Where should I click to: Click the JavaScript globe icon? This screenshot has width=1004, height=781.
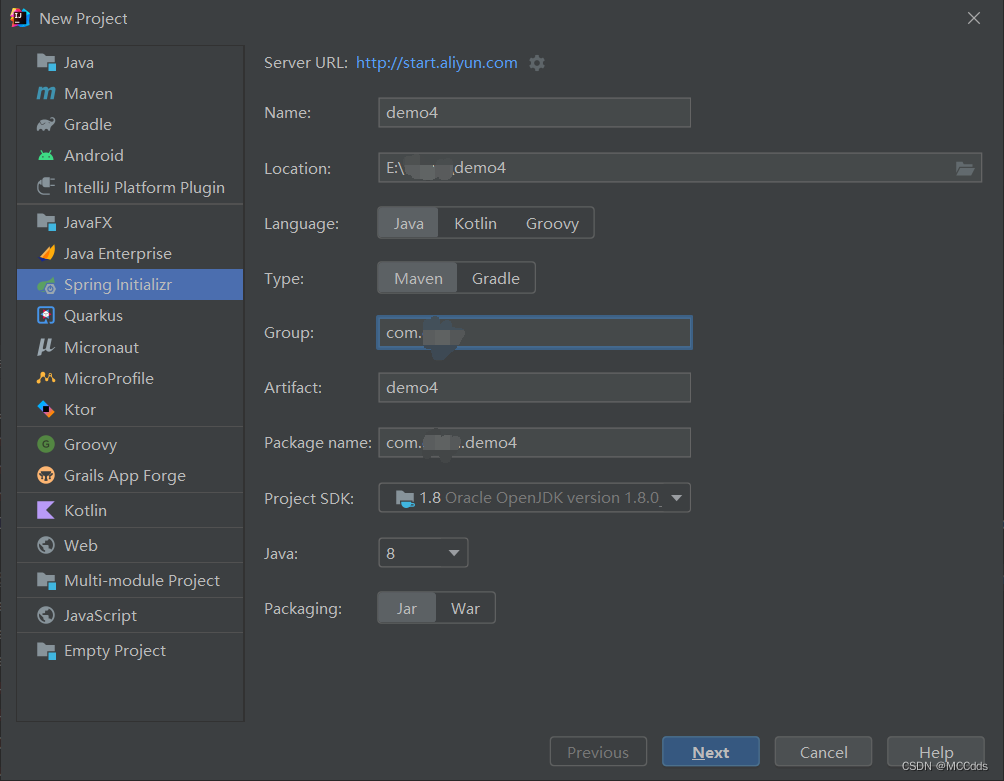46,615
